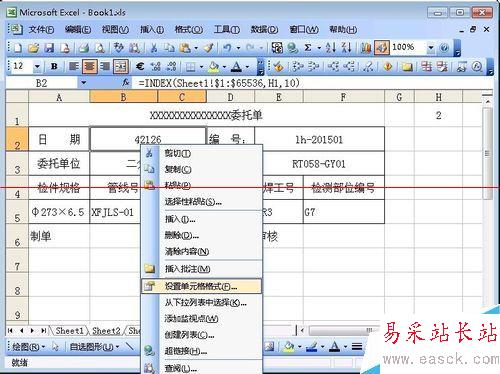This screenshot has width=500, height=374.
Task: Open the Name Box dropdown arrow
Action: coord(83,82)
